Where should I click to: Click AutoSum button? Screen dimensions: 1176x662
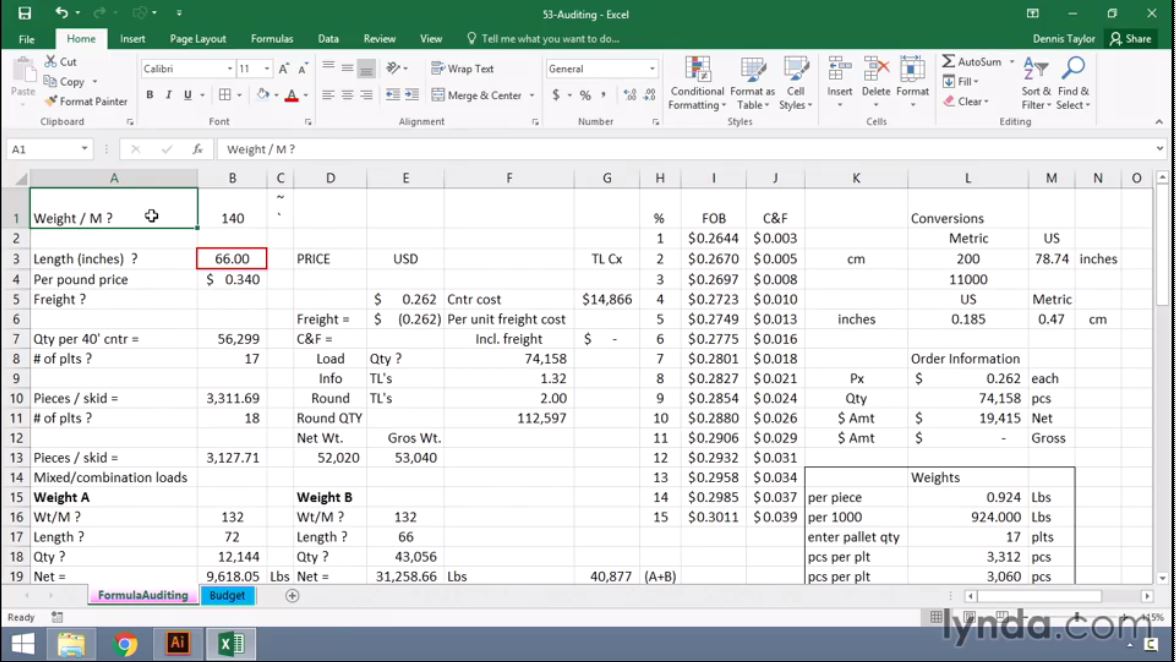point(972,61)
